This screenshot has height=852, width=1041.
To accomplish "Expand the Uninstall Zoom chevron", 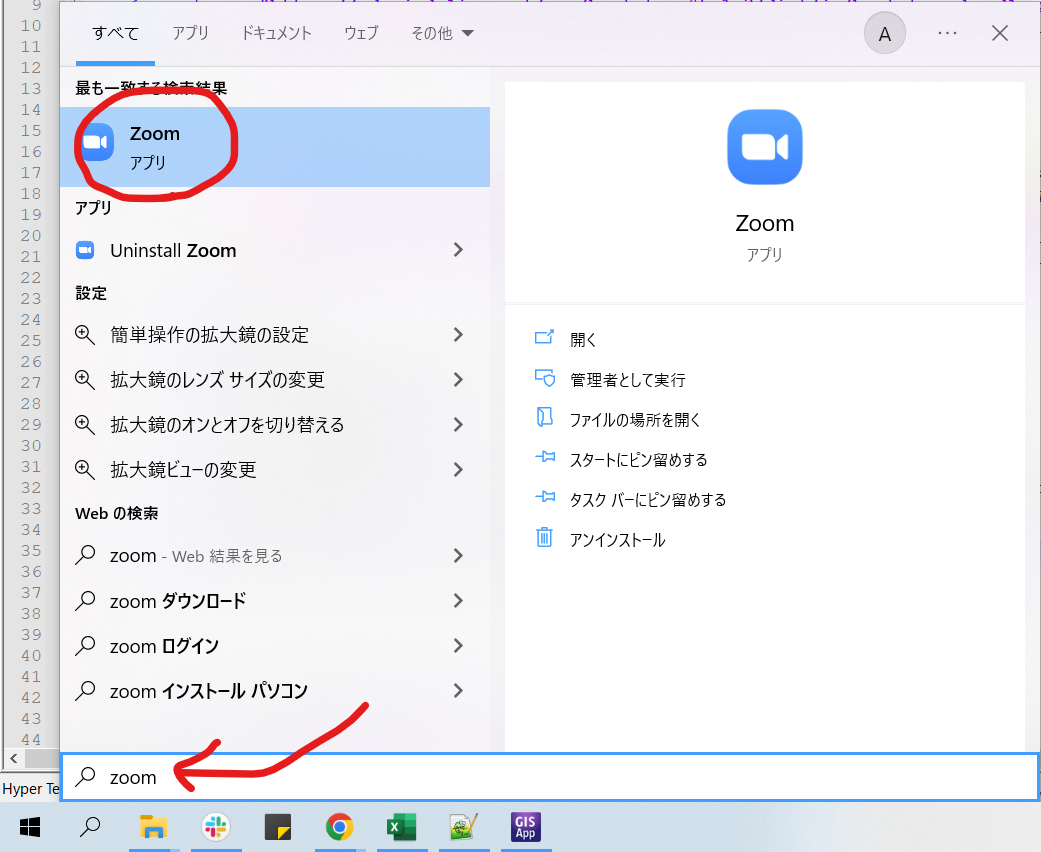I will point(458,250).
